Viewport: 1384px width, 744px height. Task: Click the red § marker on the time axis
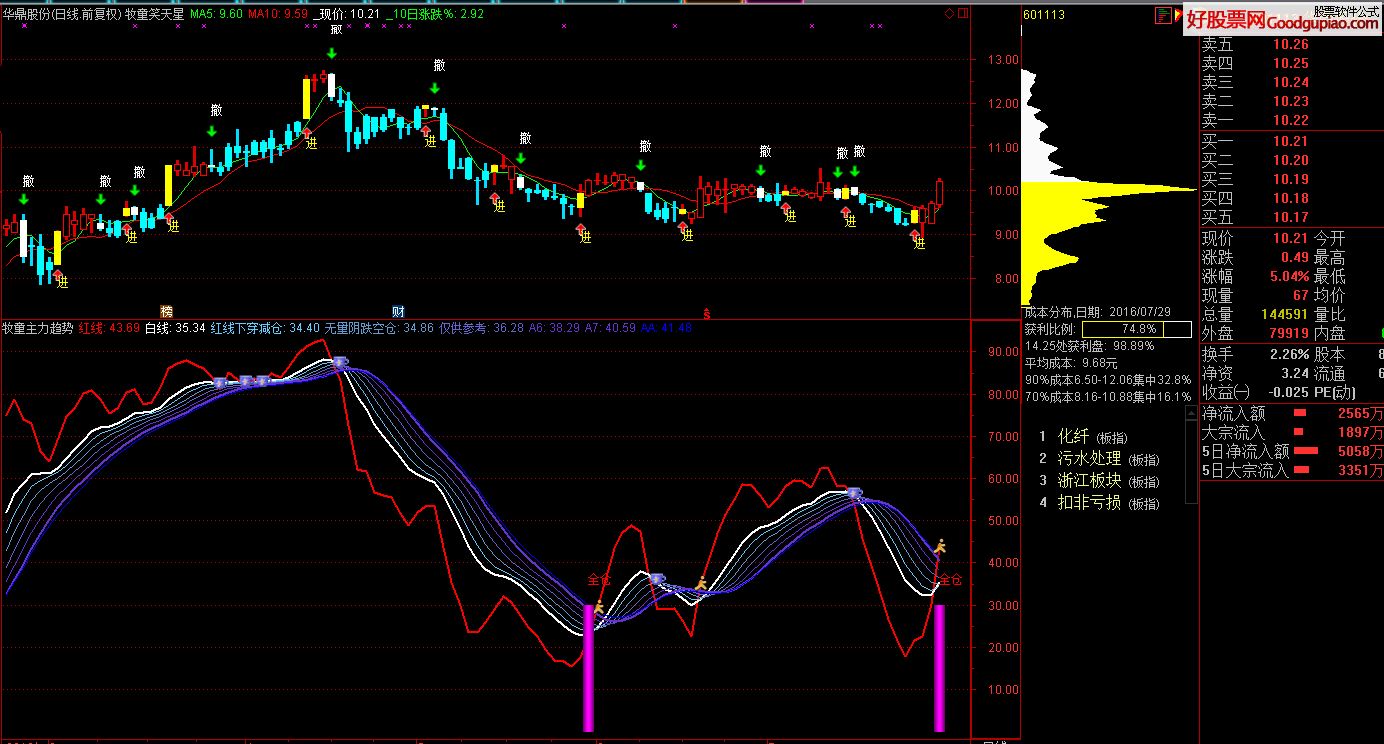[707, 313]
